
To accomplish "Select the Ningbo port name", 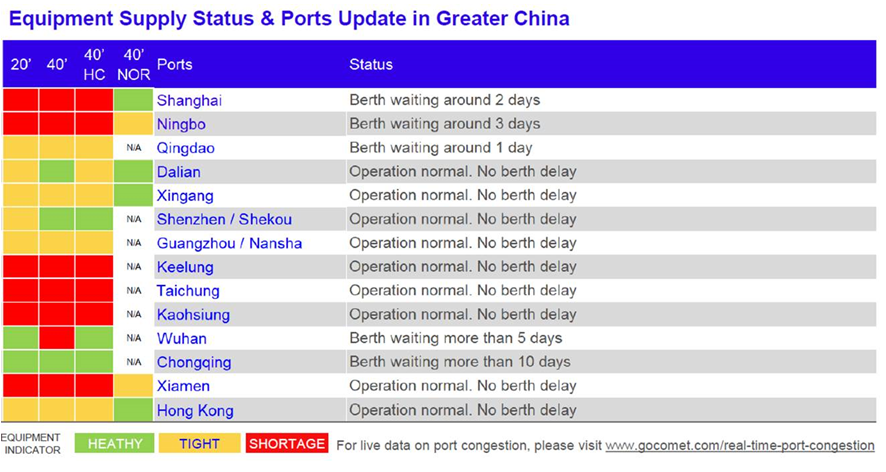I will coord(181,124).
